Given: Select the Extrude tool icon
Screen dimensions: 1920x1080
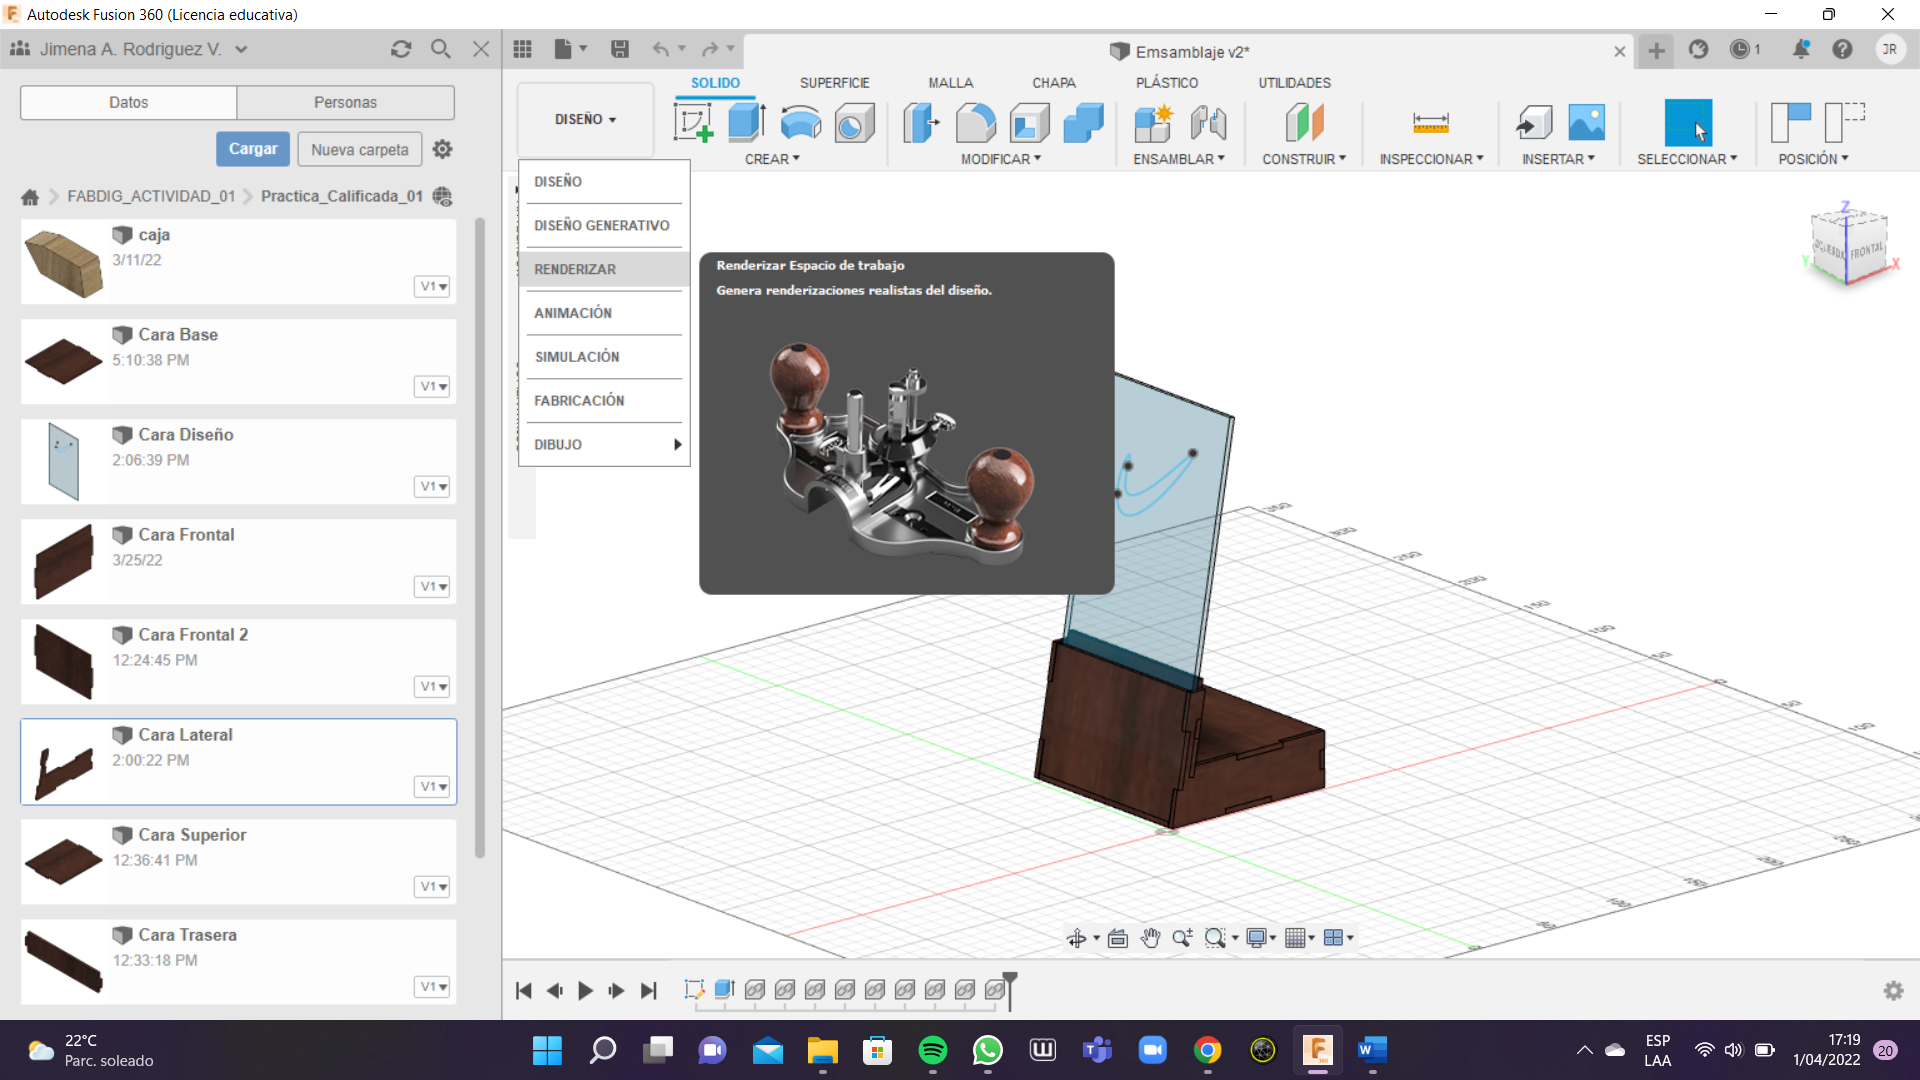Looking at the screenshot, I should pos(746,123).
